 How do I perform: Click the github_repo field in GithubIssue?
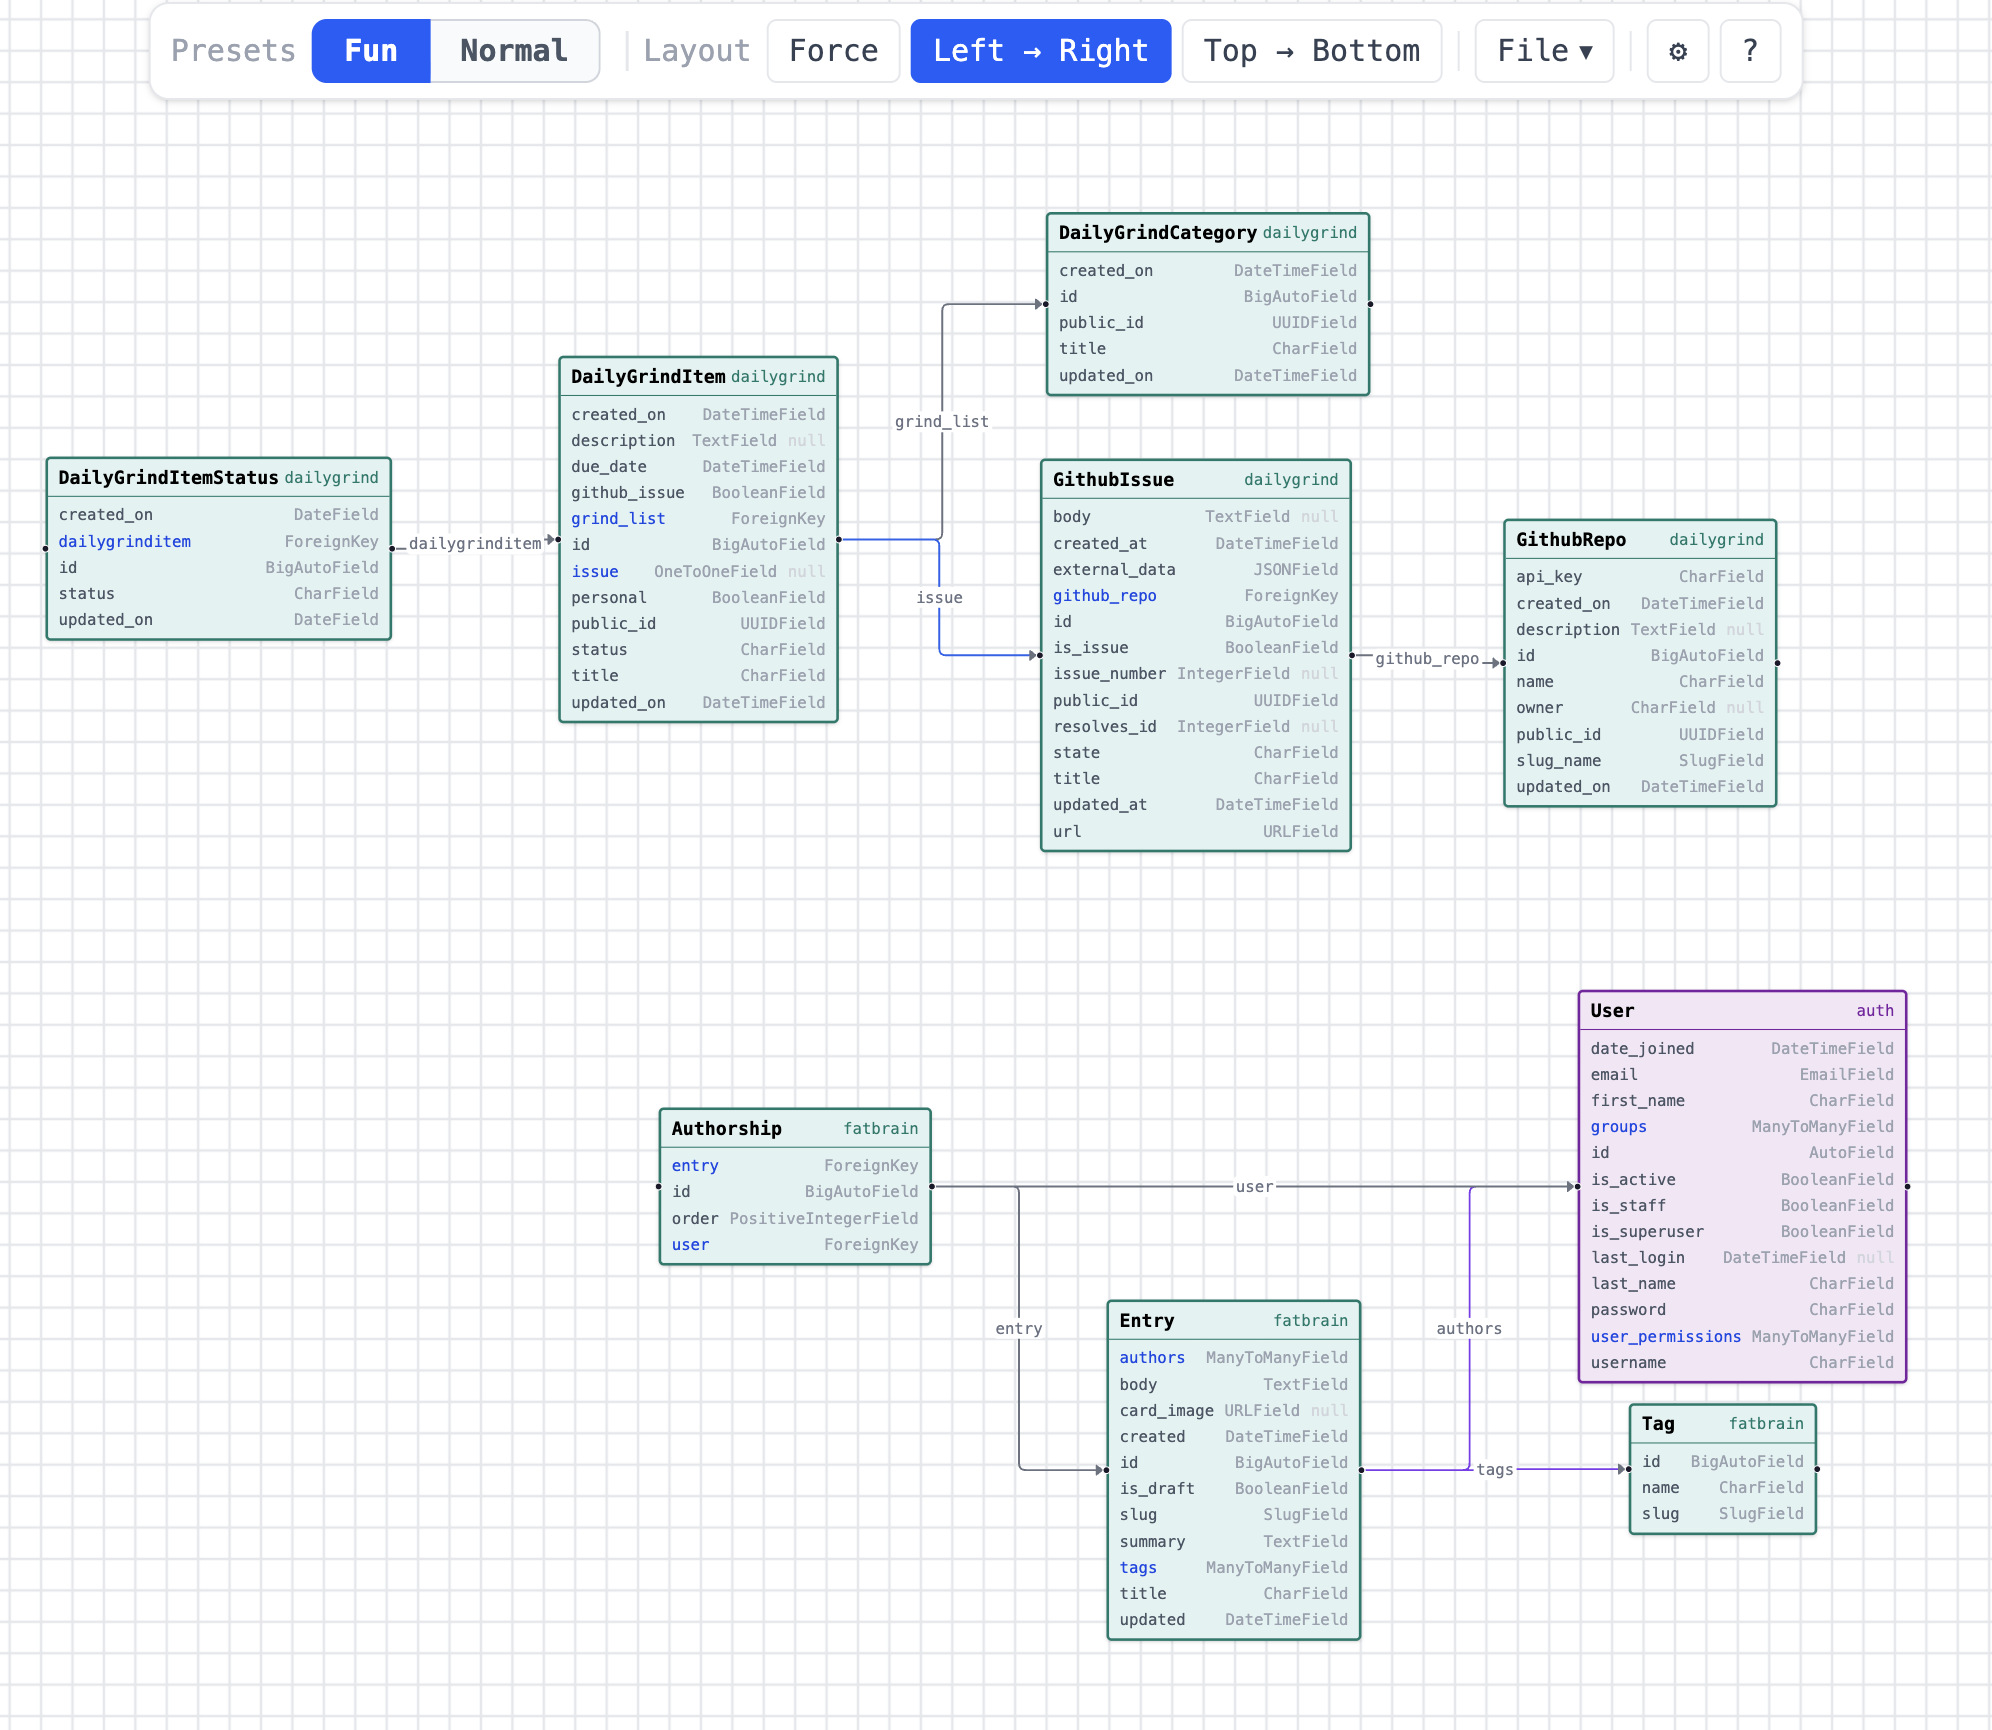point(1104,596)
